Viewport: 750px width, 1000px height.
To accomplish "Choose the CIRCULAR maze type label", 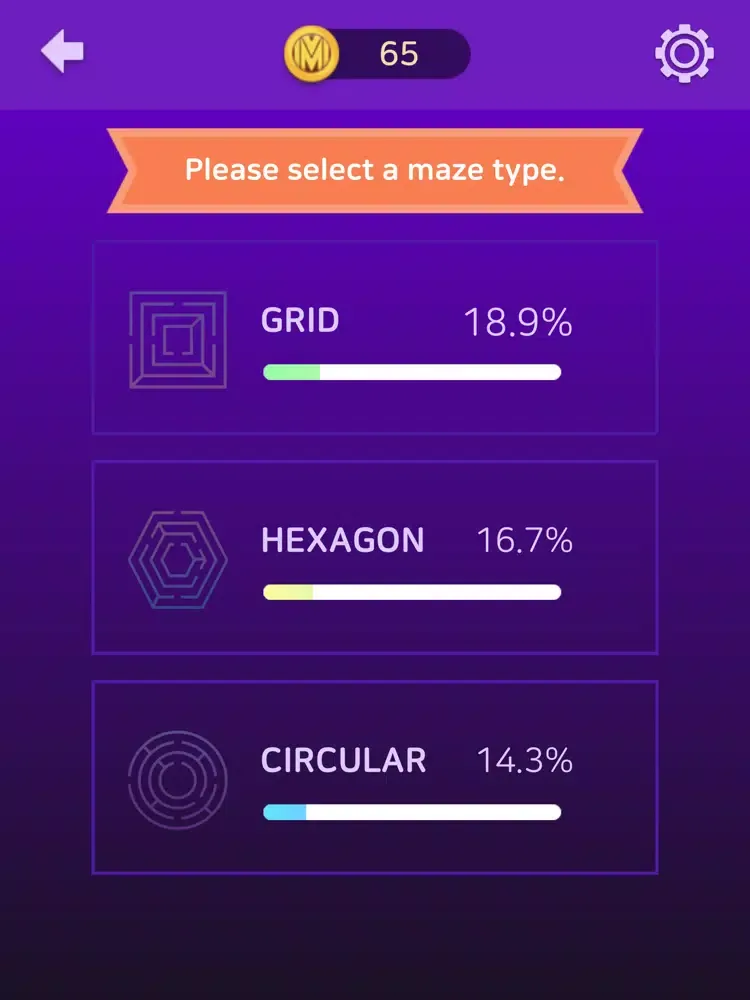I will tap(343, 761).
